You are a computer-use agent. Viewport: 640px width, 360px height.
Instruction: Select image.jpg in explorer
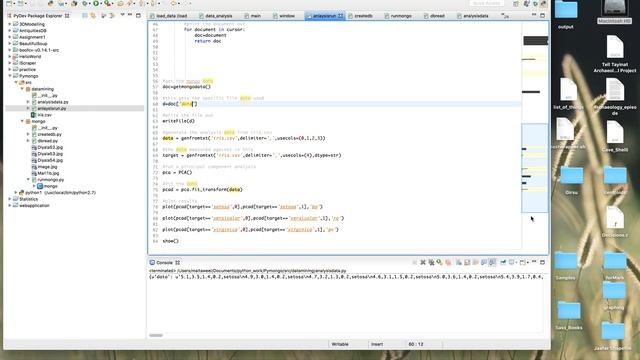[47, 167]
